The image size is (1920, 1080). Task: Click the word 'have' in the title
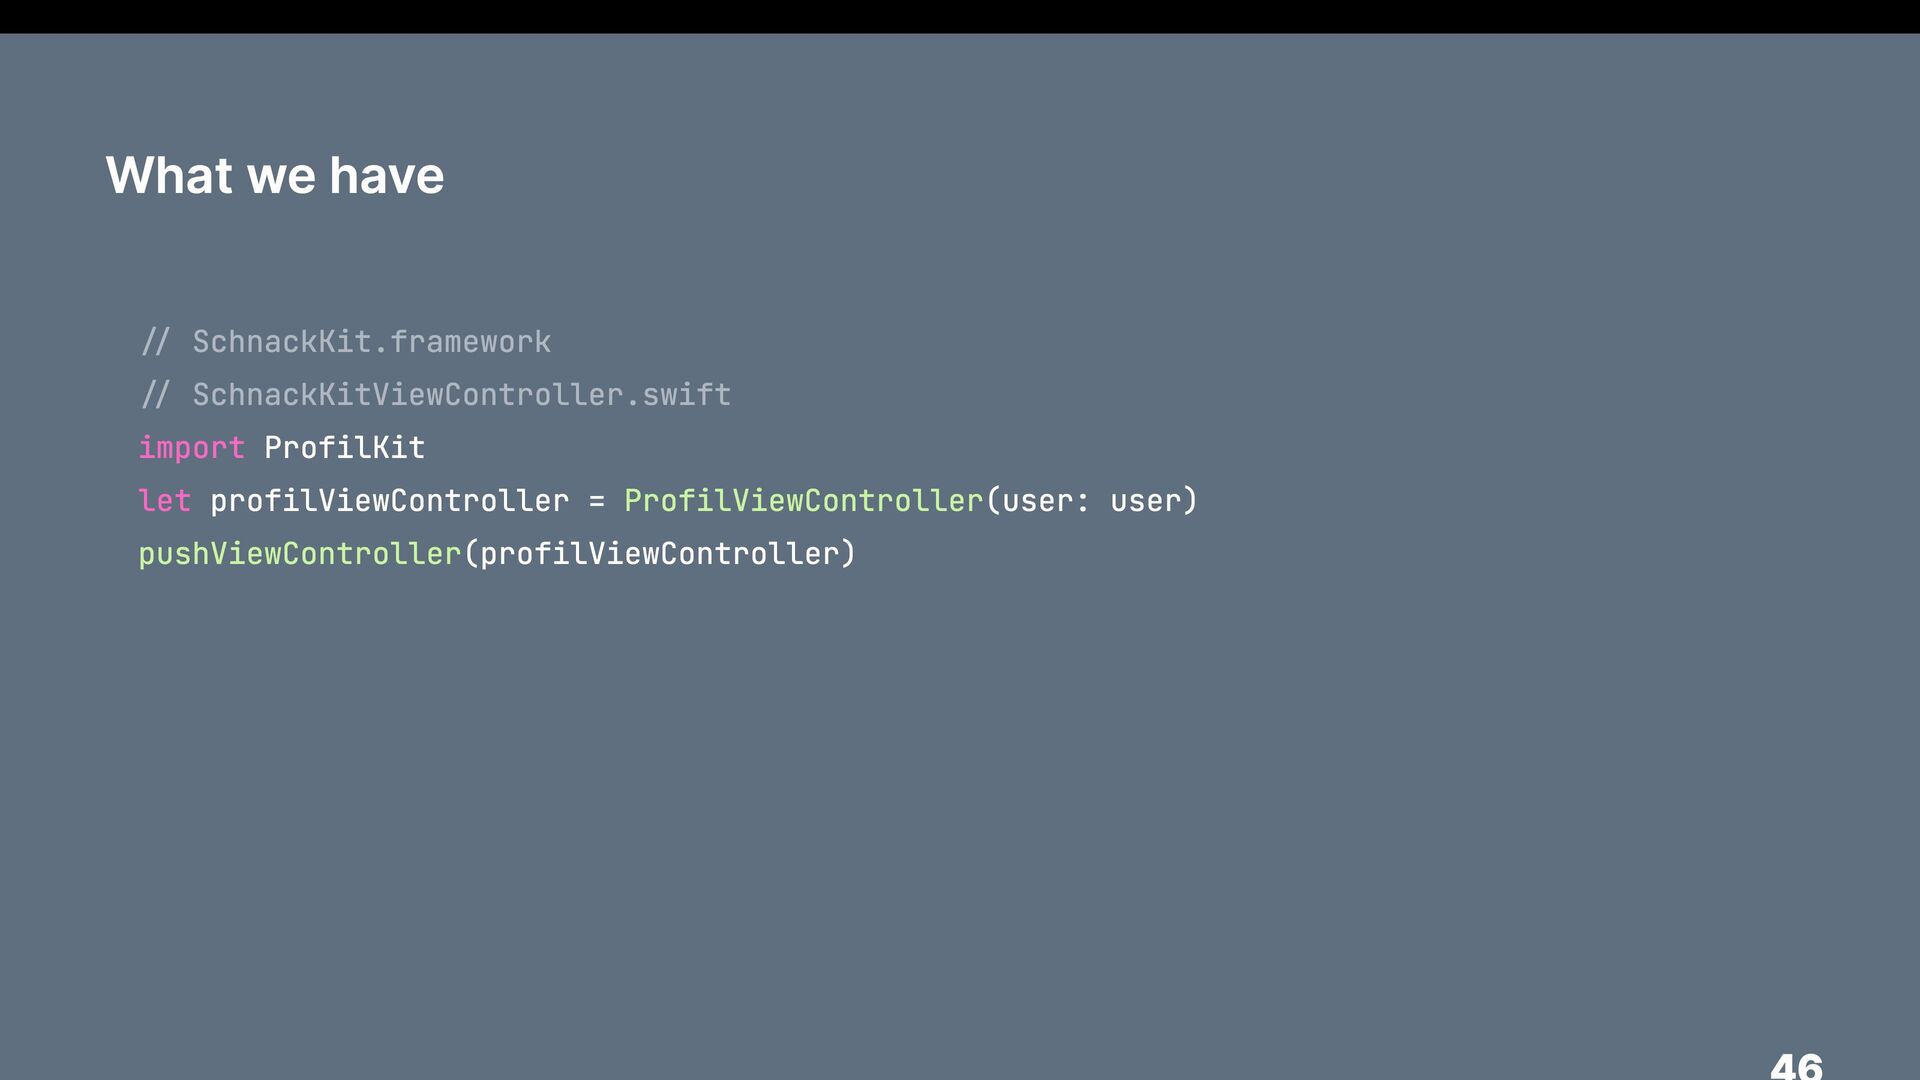pos(387,176)
